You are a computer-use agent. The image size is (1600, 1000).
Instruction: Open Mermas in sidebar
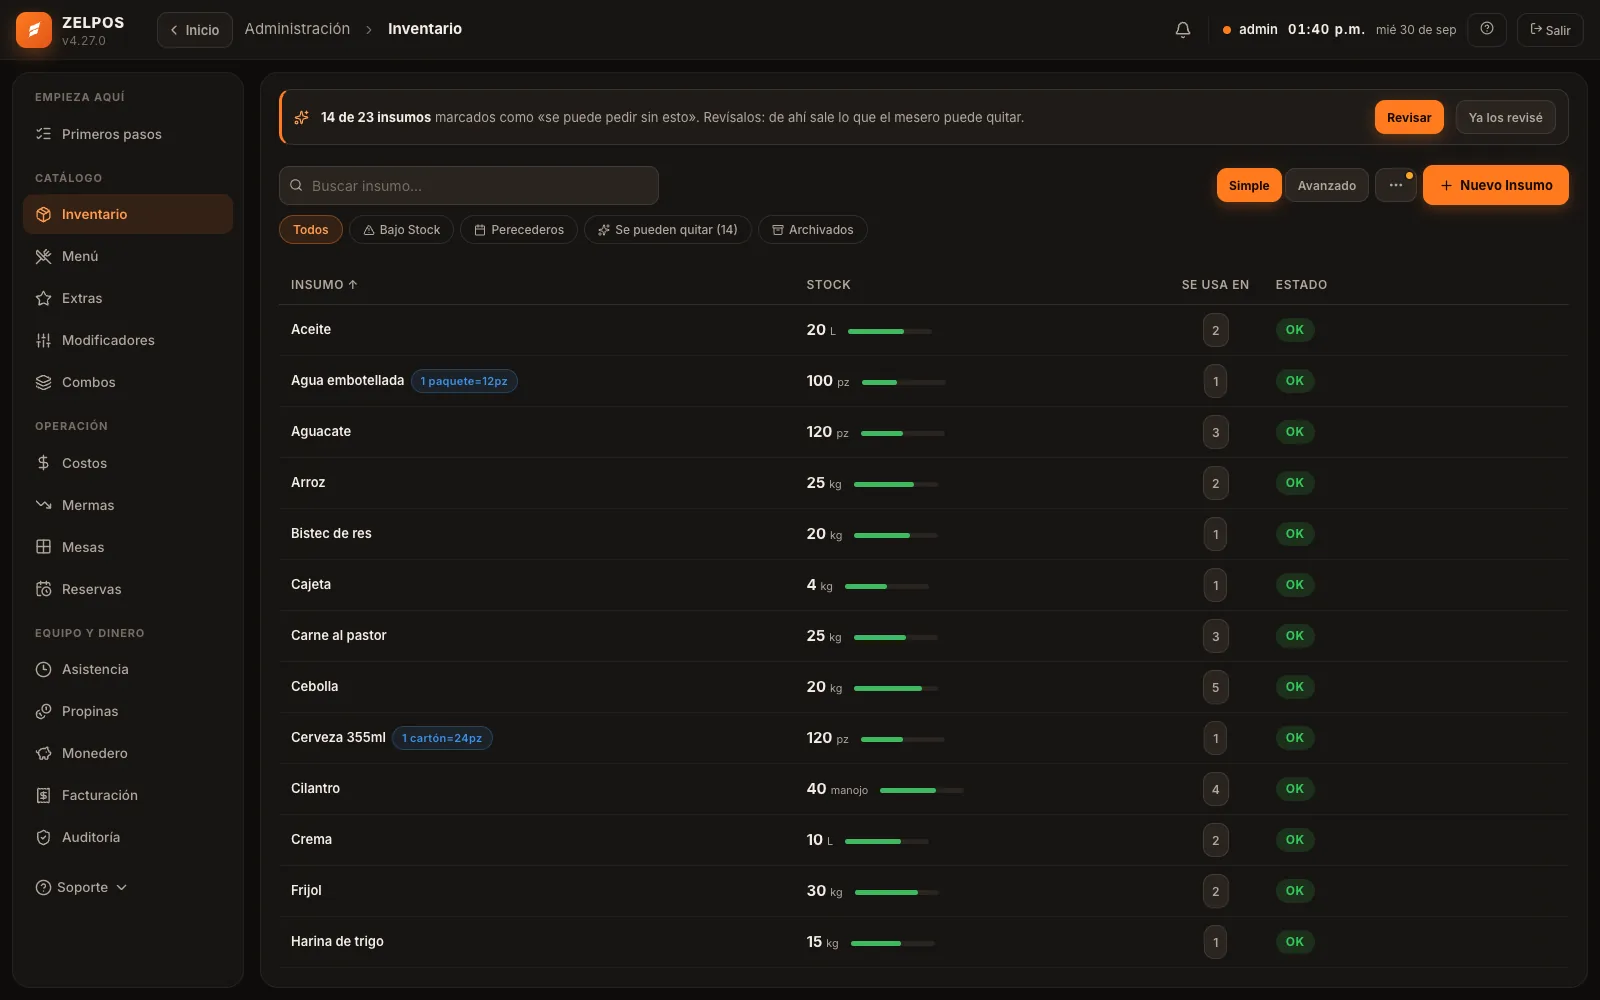(x=128, y=505)
